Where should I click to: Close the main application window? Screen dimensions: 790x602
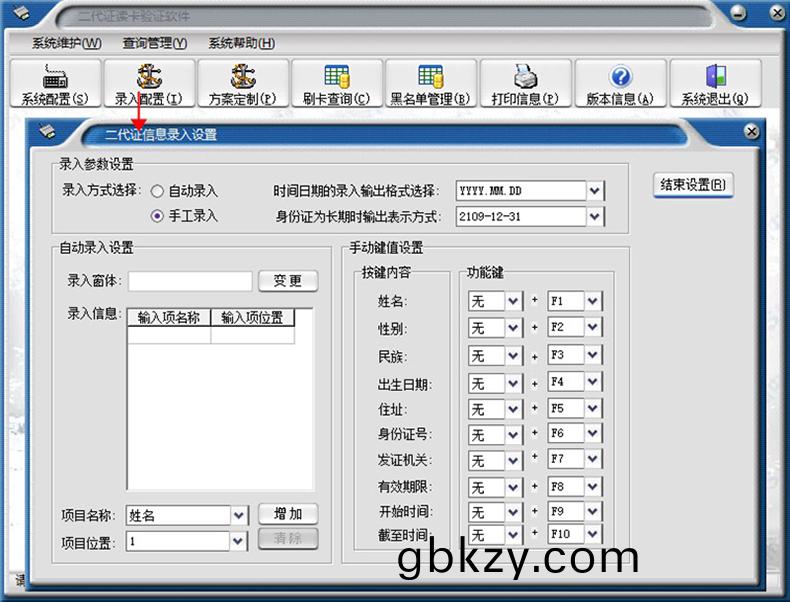coord(778,13)
